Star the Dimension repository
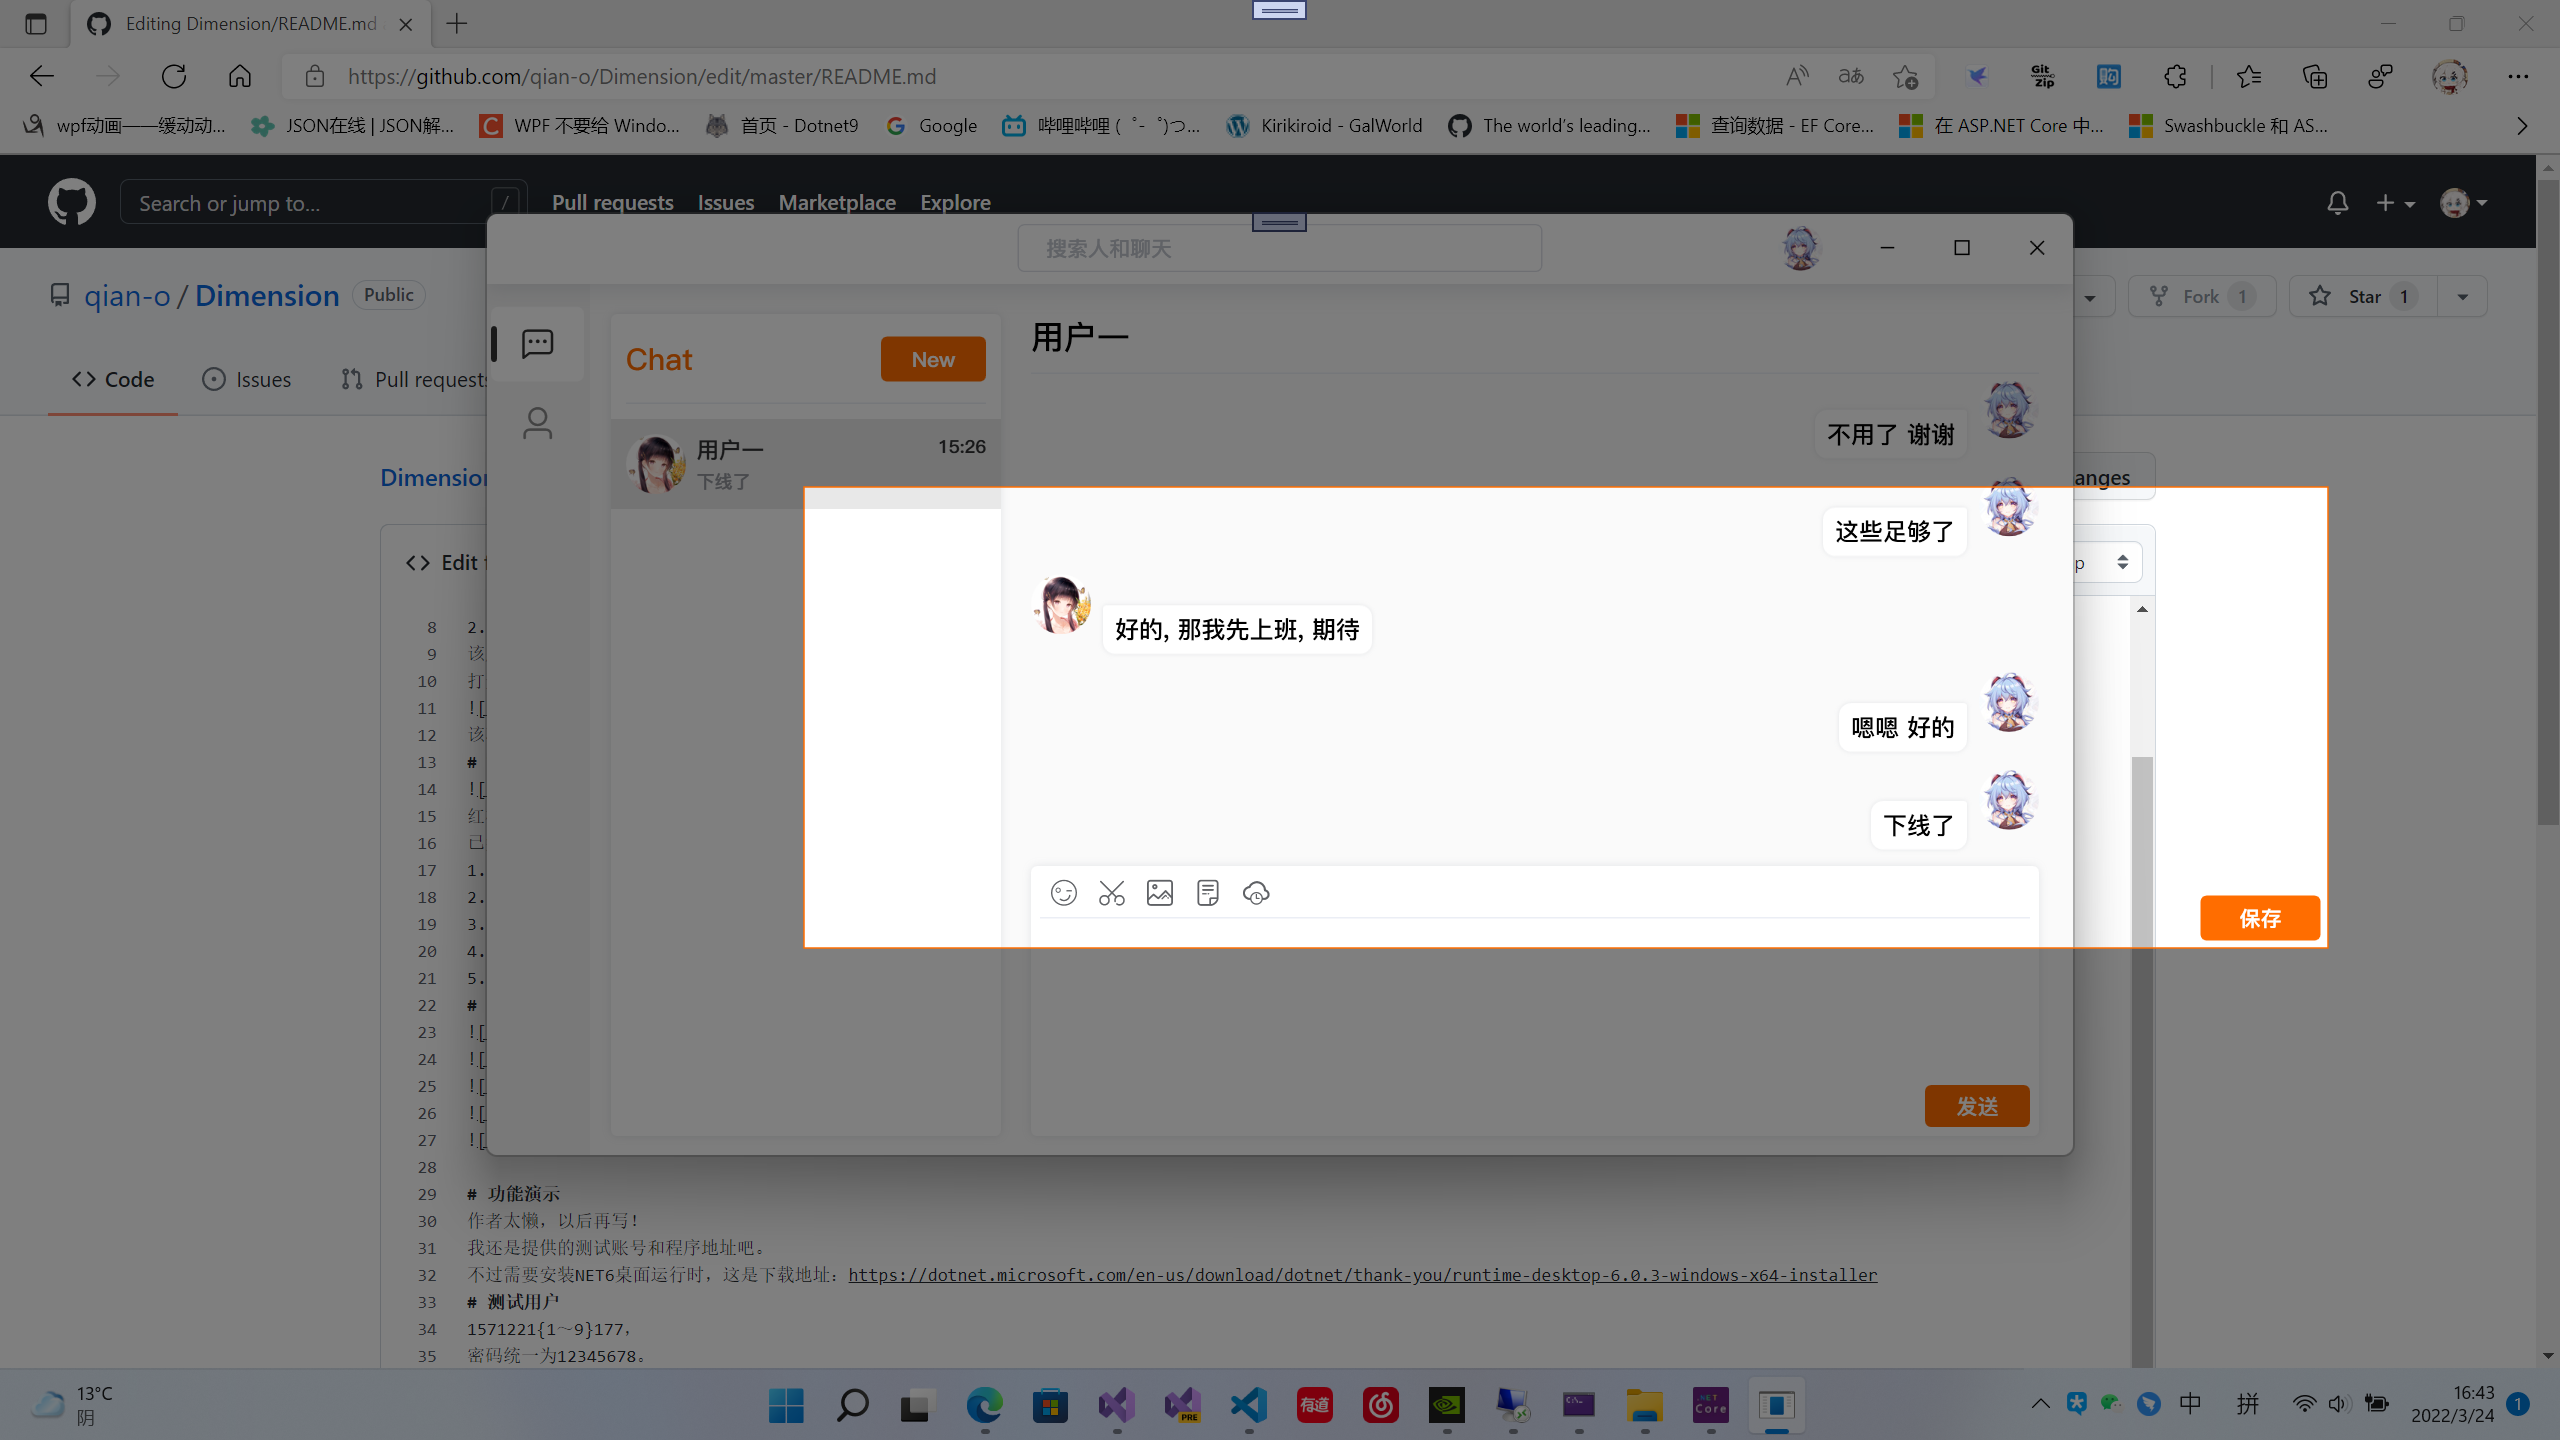Viewport: 2560px width, 1440px height. coord(2364,296)
